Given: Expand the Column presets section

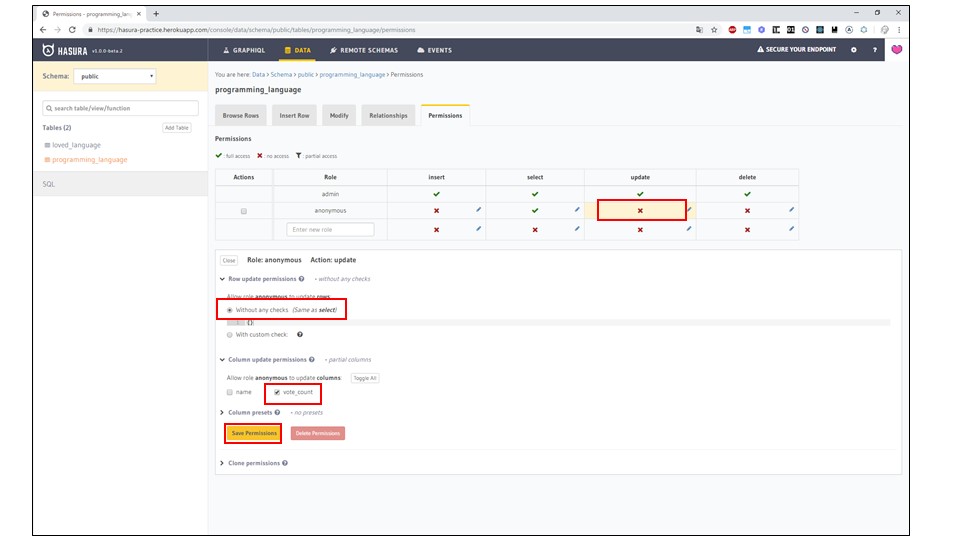Looking at the screenshot, I should [222, 412].
